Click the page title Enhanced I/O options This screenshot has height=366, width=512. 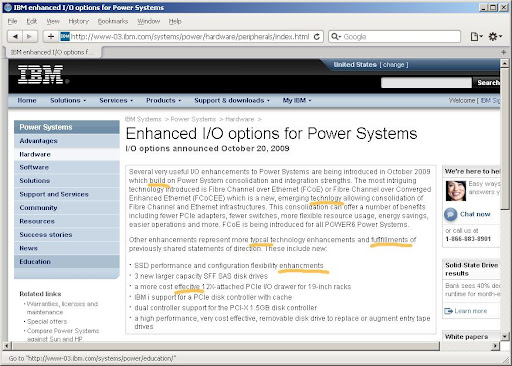(x=271, y=134)
